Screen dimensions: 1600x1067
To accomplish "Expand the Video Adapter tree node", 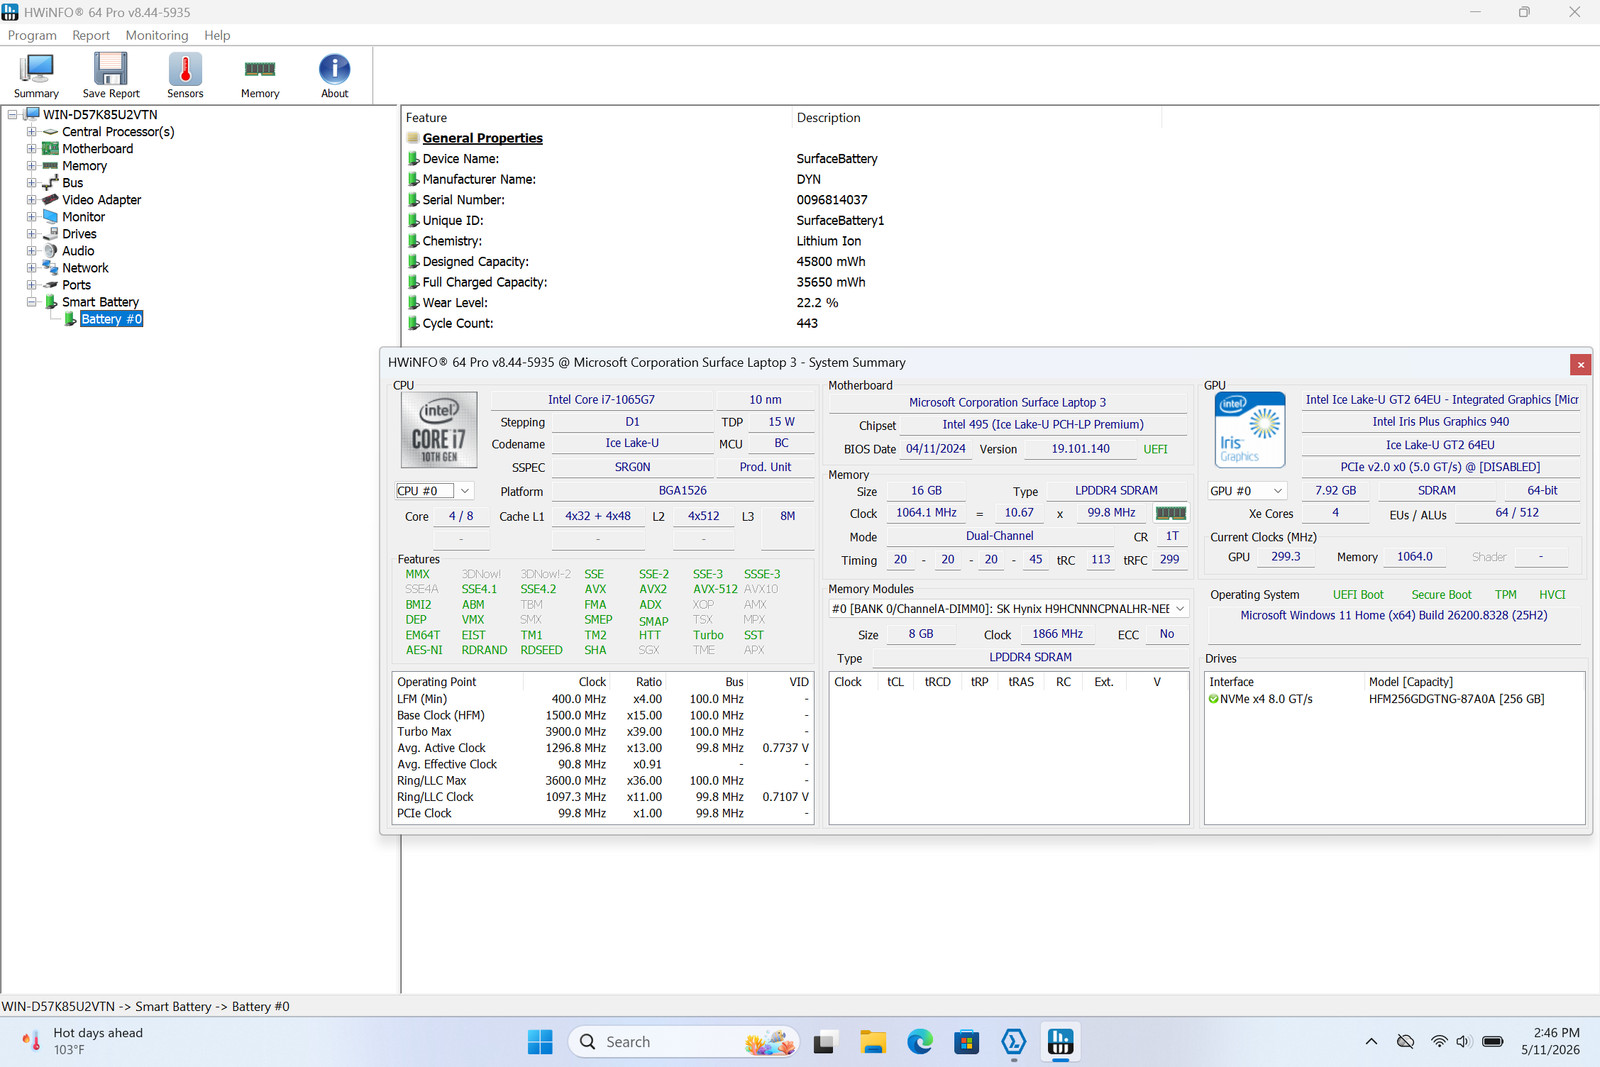I will click(31, 200).
